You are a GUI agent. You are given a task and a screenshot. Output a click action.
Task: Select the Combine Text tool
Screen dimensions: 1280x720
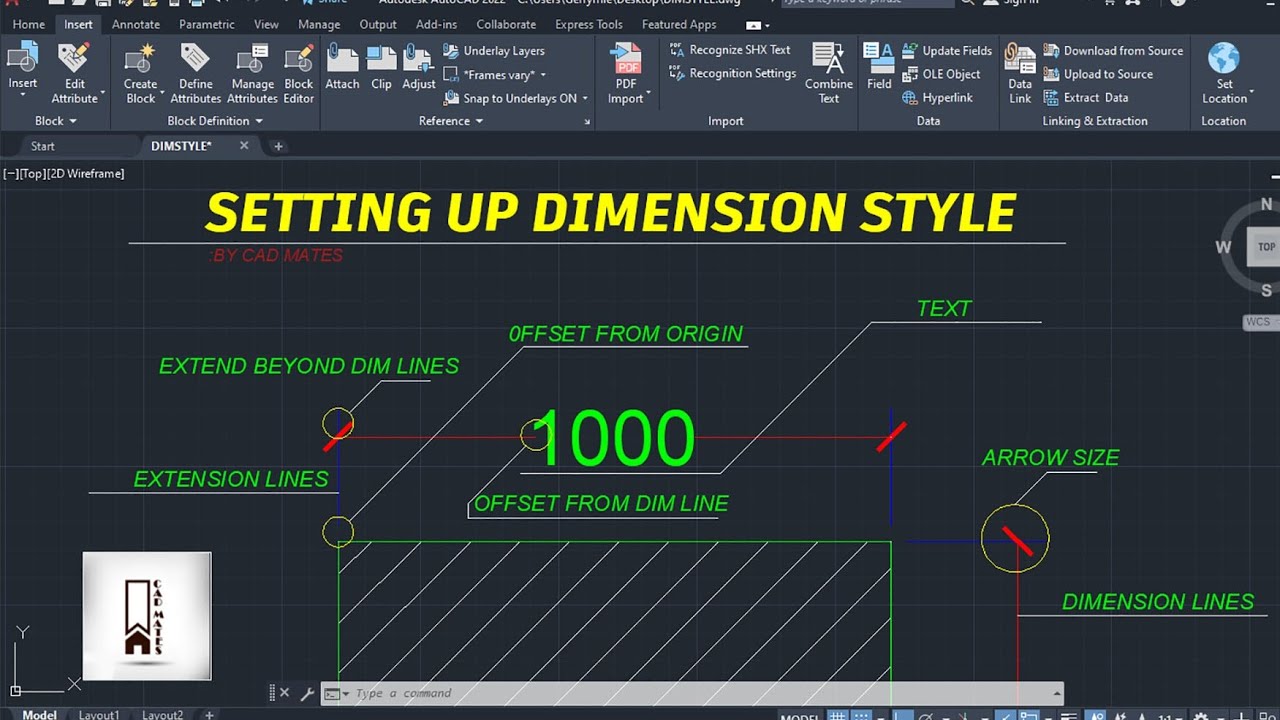(829, 74)
